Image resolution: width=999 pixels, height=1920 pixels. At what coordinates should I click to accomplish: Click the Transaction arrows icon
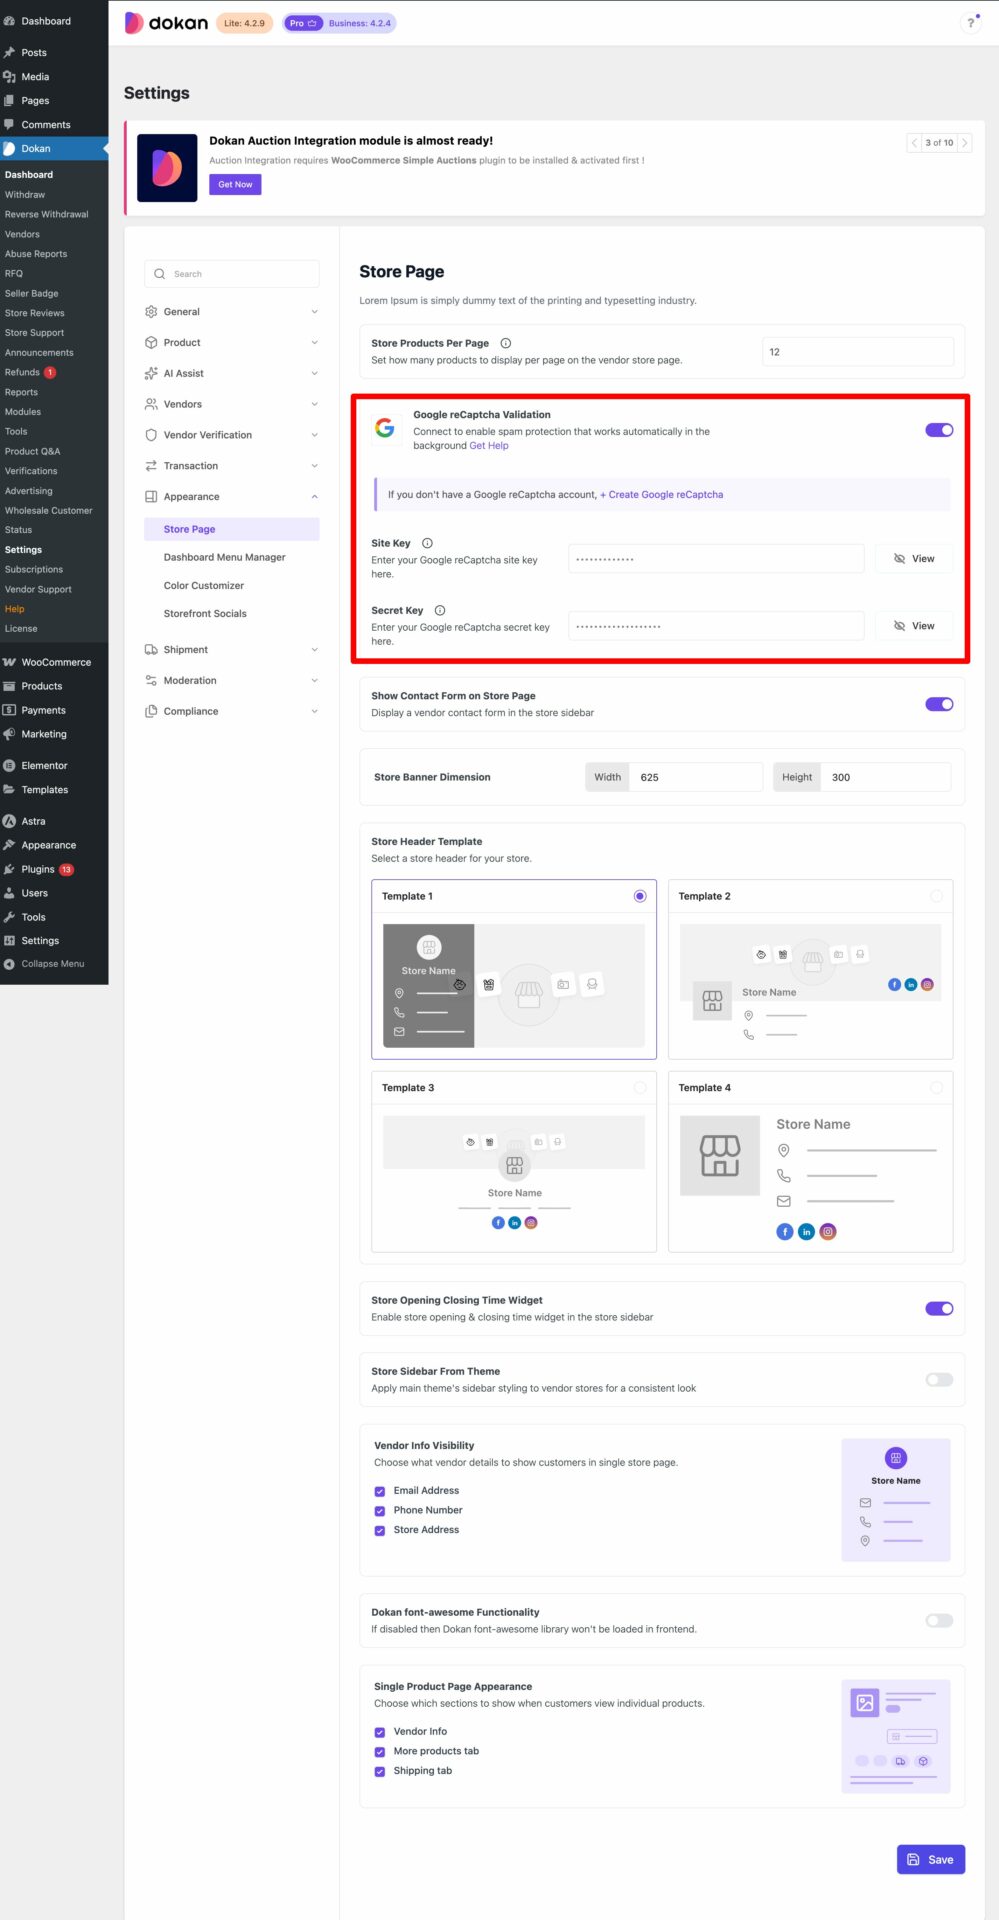click(x=151, y=466)
